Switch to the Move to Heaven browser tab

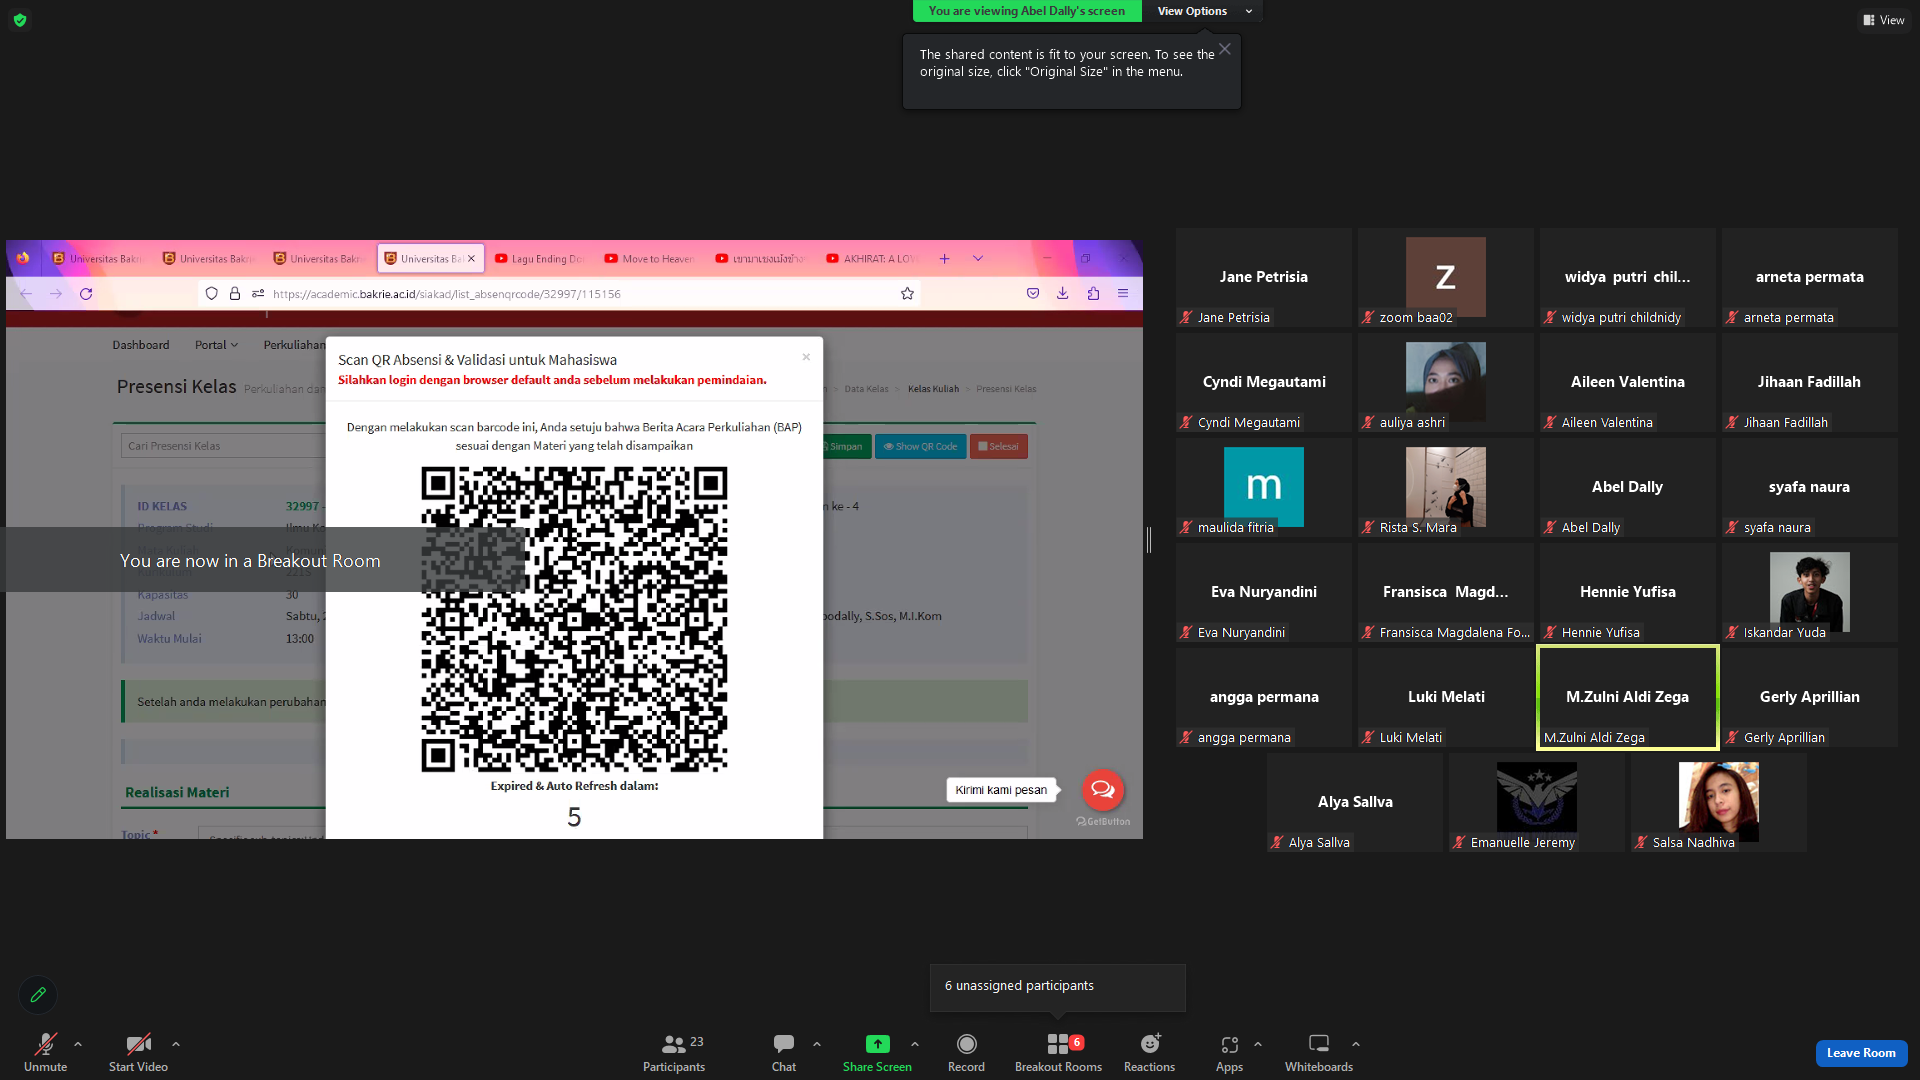(x=650, y=259)
